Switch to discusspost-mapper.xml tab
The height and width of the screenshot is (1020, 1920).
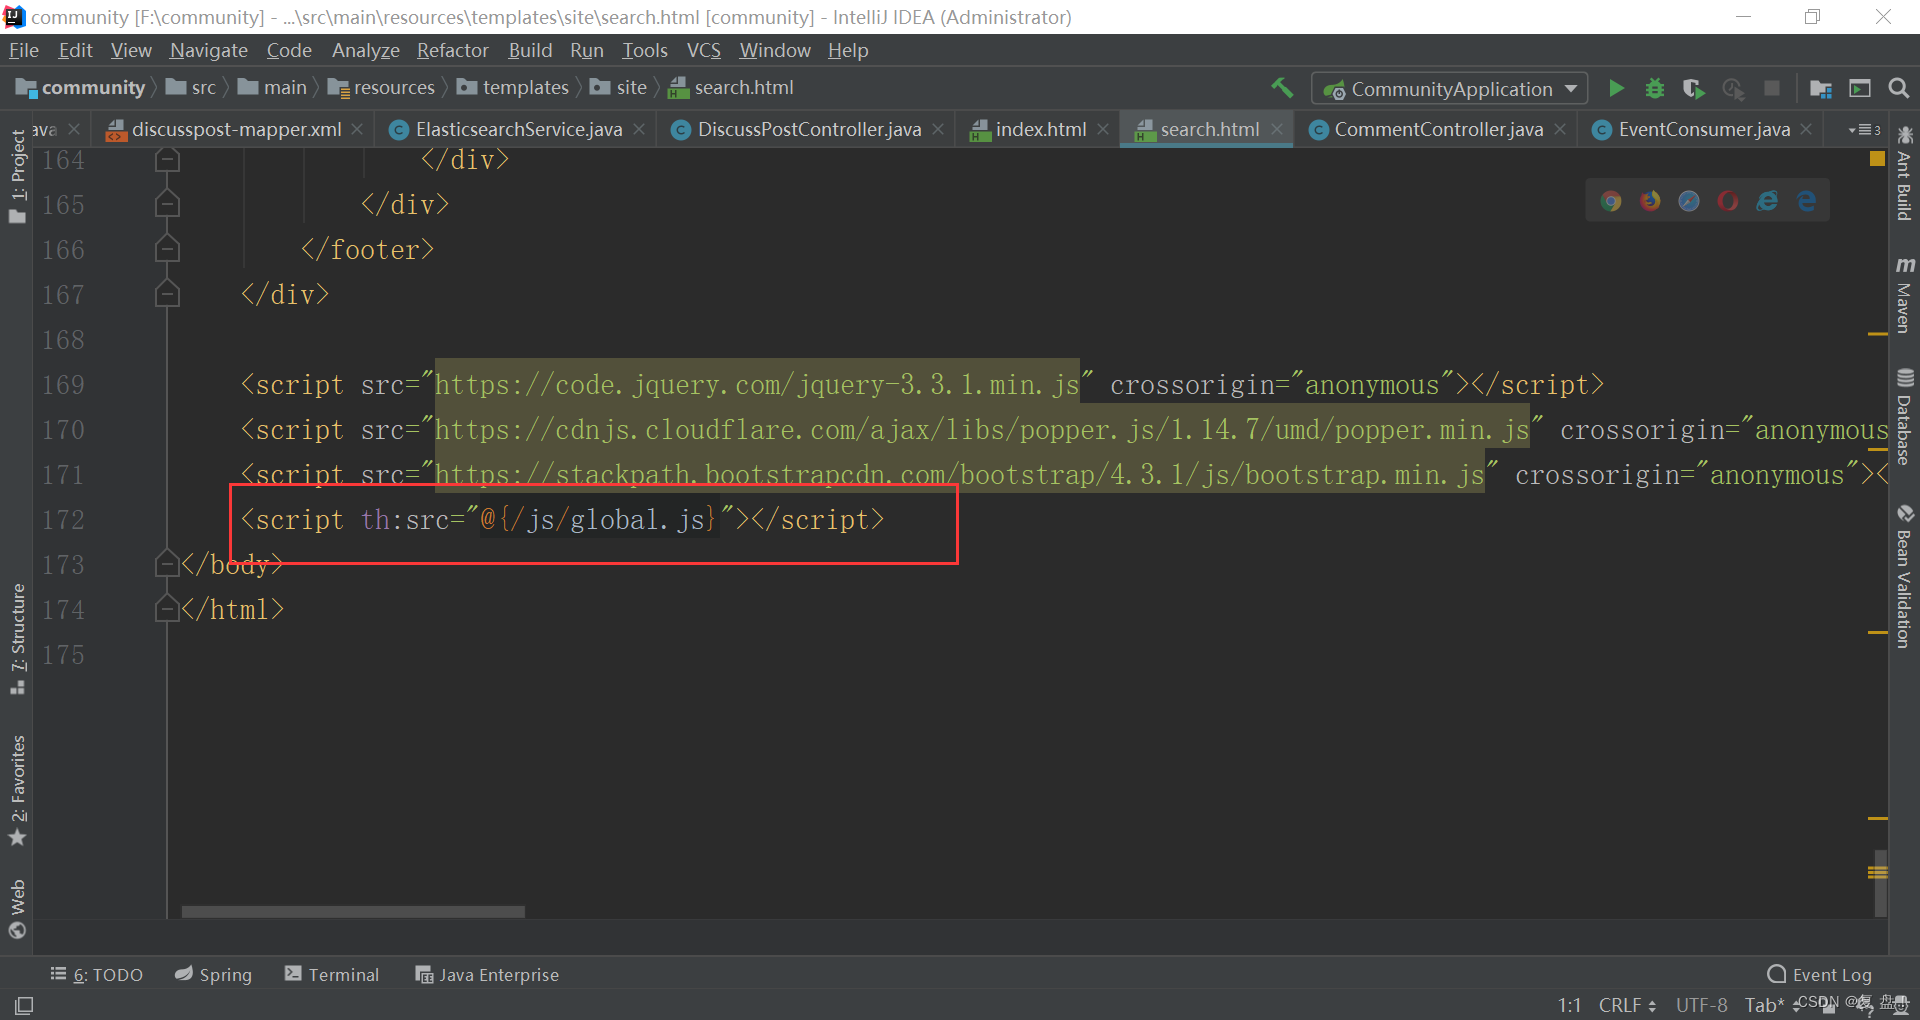point(236,129)
